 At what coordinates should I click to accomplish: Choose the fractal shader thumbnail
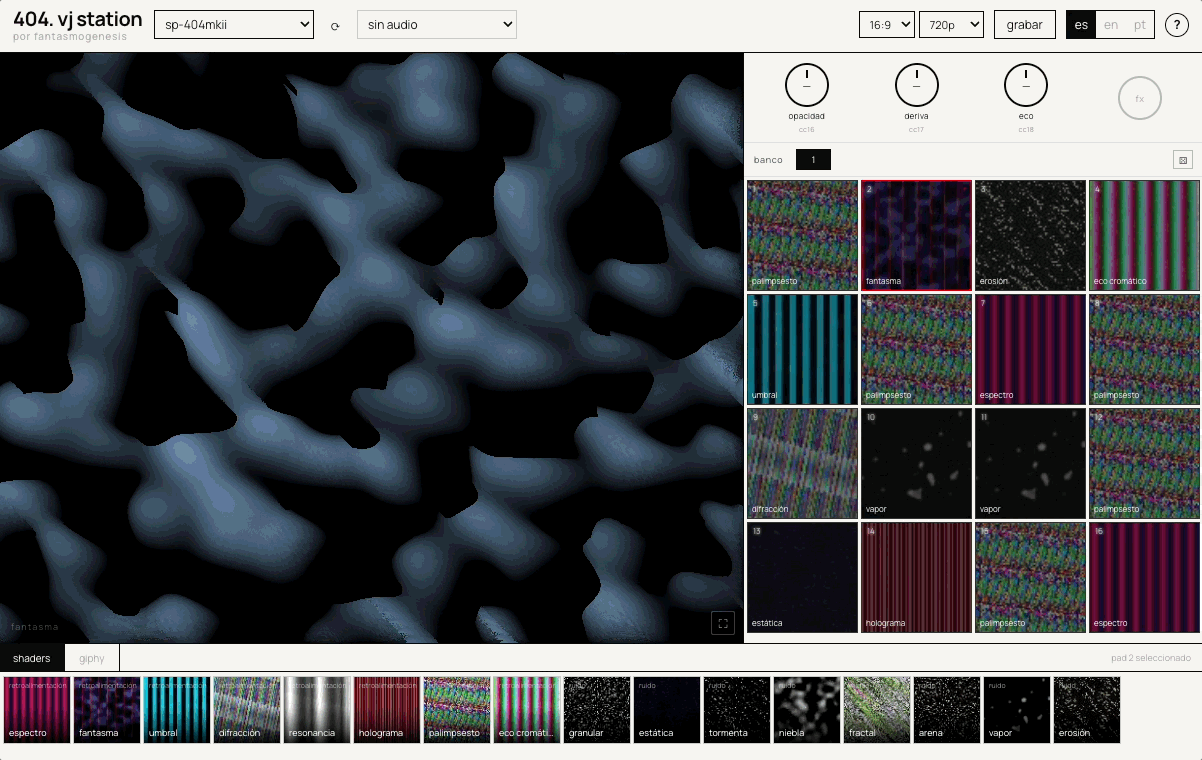point(876,710)
